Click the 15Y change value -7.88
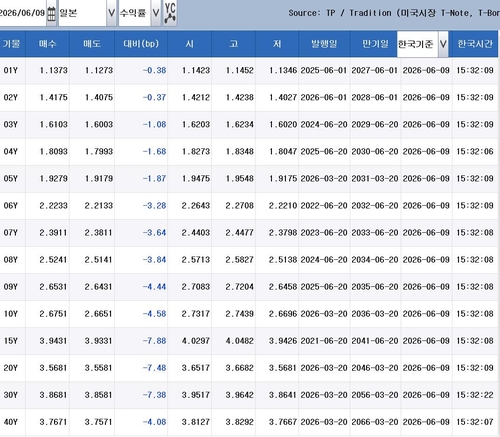The width and height of the screenshot is (500, 437). (154, 341)
